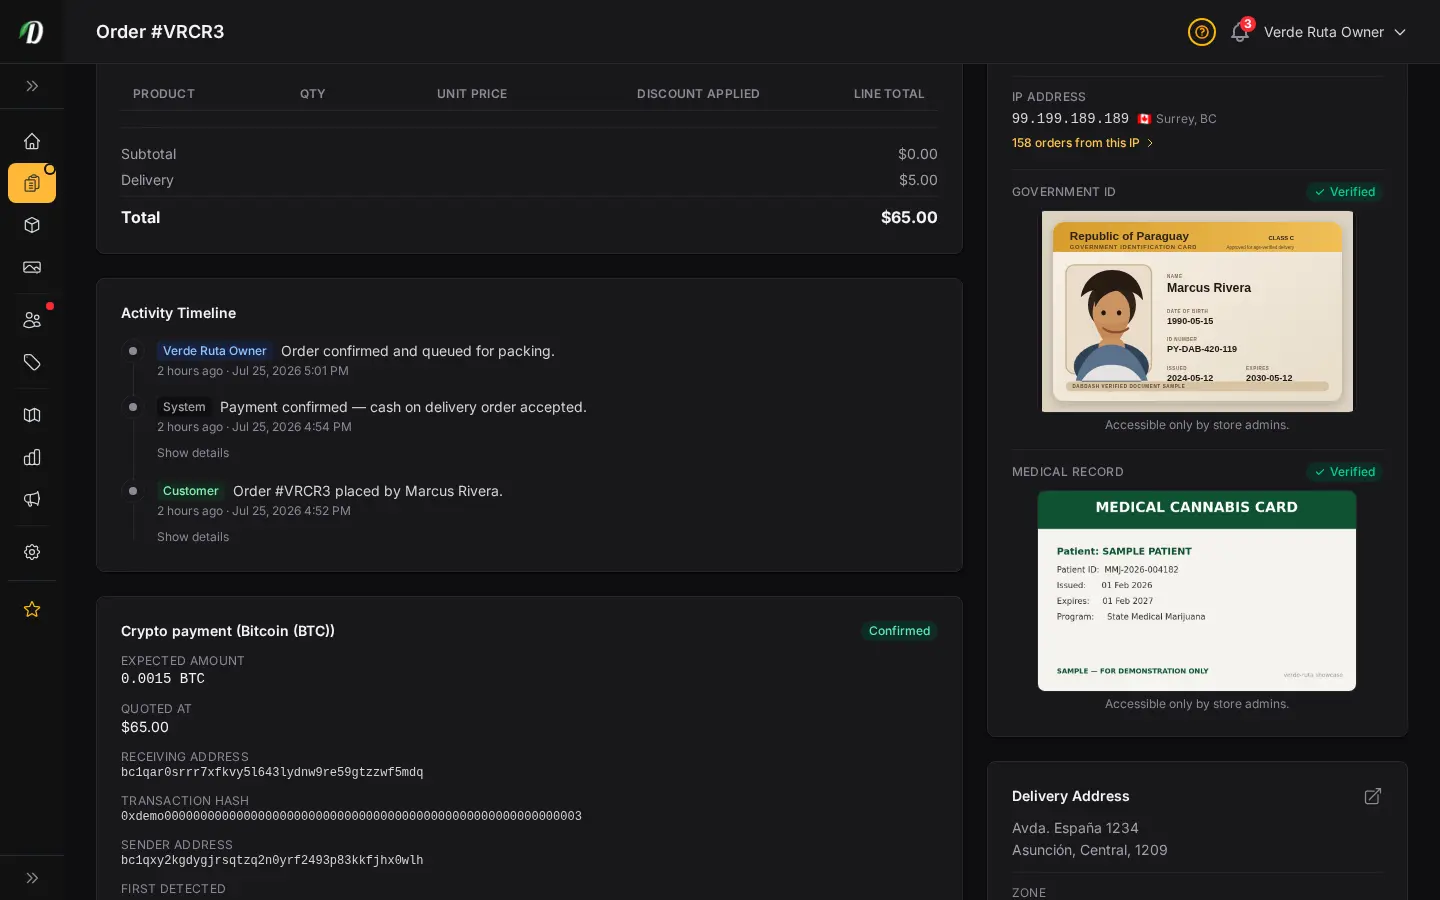The image size is (1440, 900).
Task: Click the yellow star icon in sidebar
Action: (x=32, y=609)
